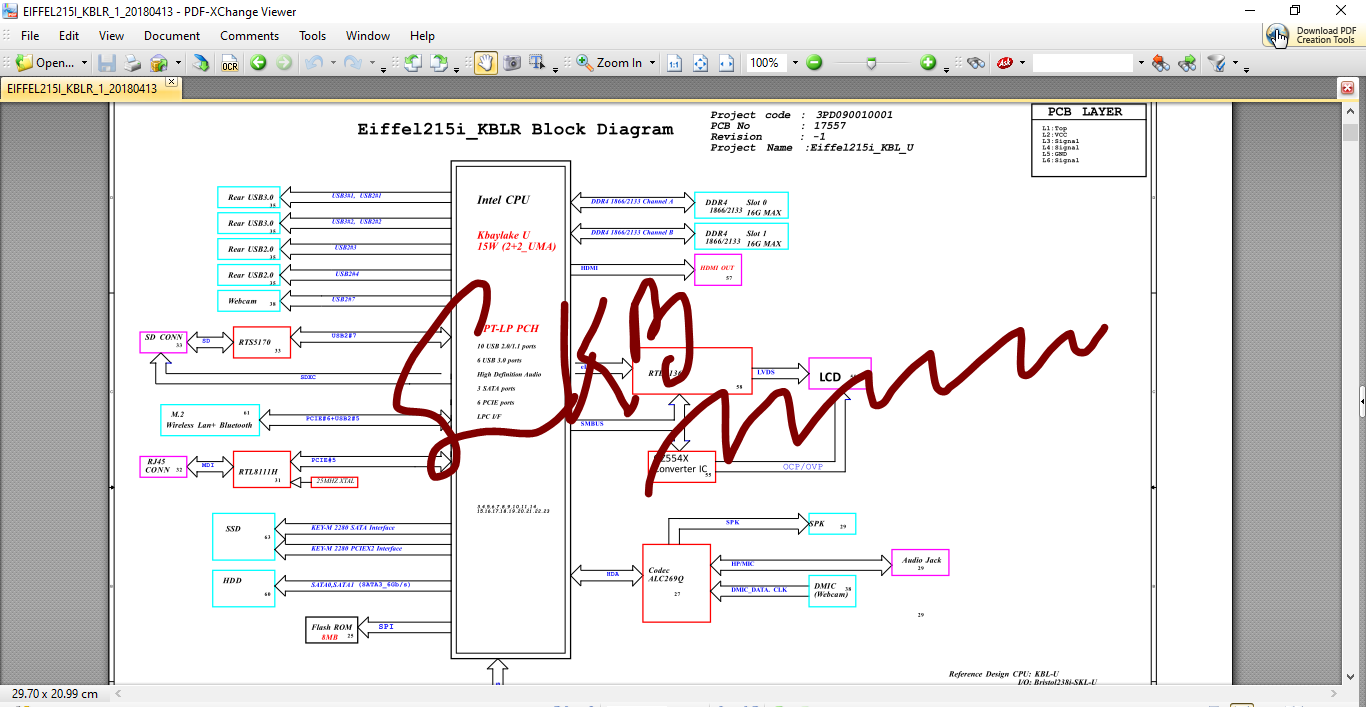1366x707 pixels.
Task: Open Find with the binoculars icon
Action: [976, 63]
